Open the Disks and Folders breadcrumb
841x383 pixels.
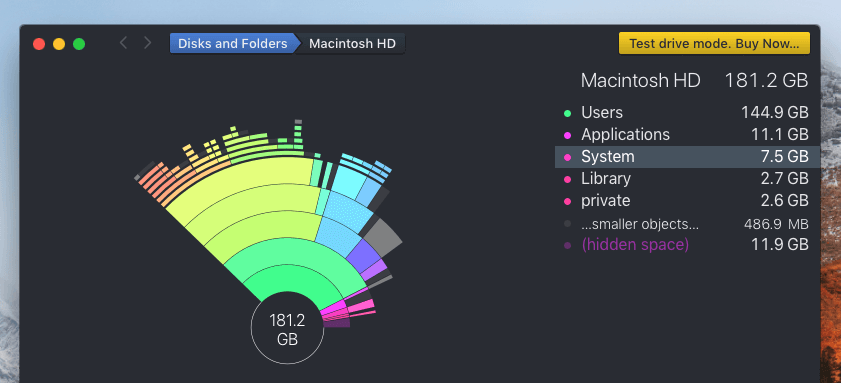tap(232, 43)
